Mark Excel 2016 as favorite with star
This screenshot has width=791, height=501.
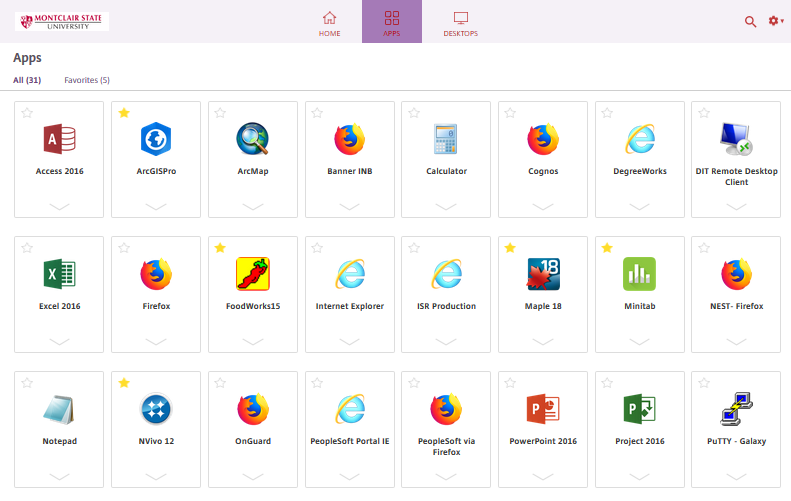27,248
